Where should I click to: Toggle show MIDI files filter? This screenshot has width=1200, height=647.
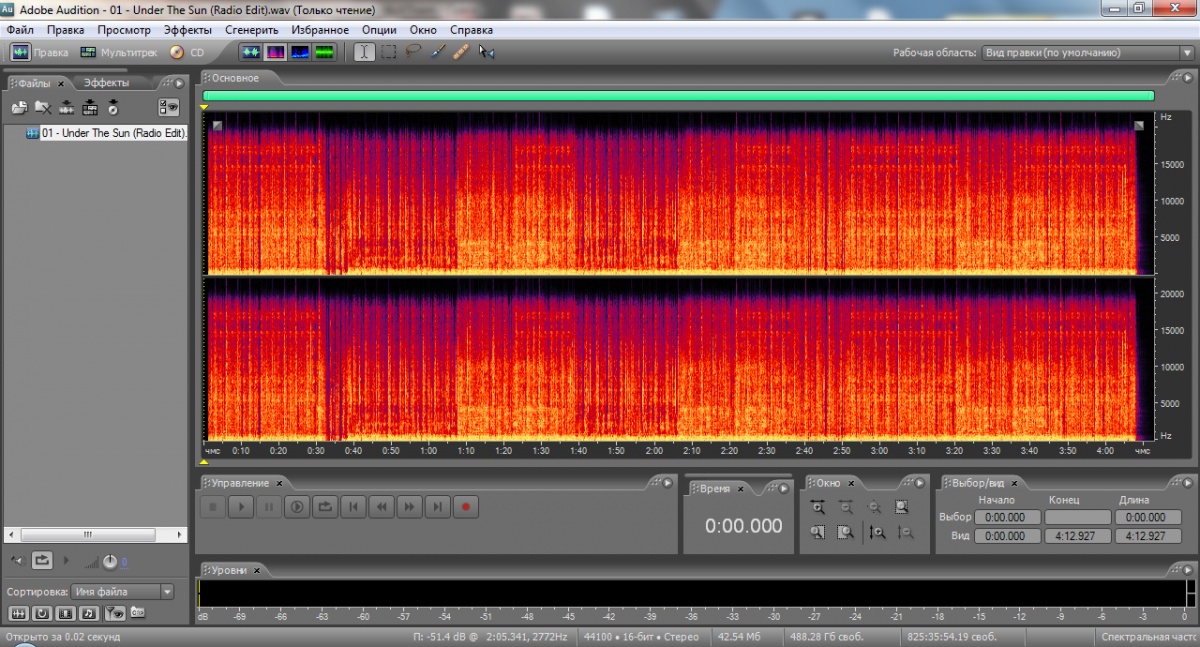[90, 612]
